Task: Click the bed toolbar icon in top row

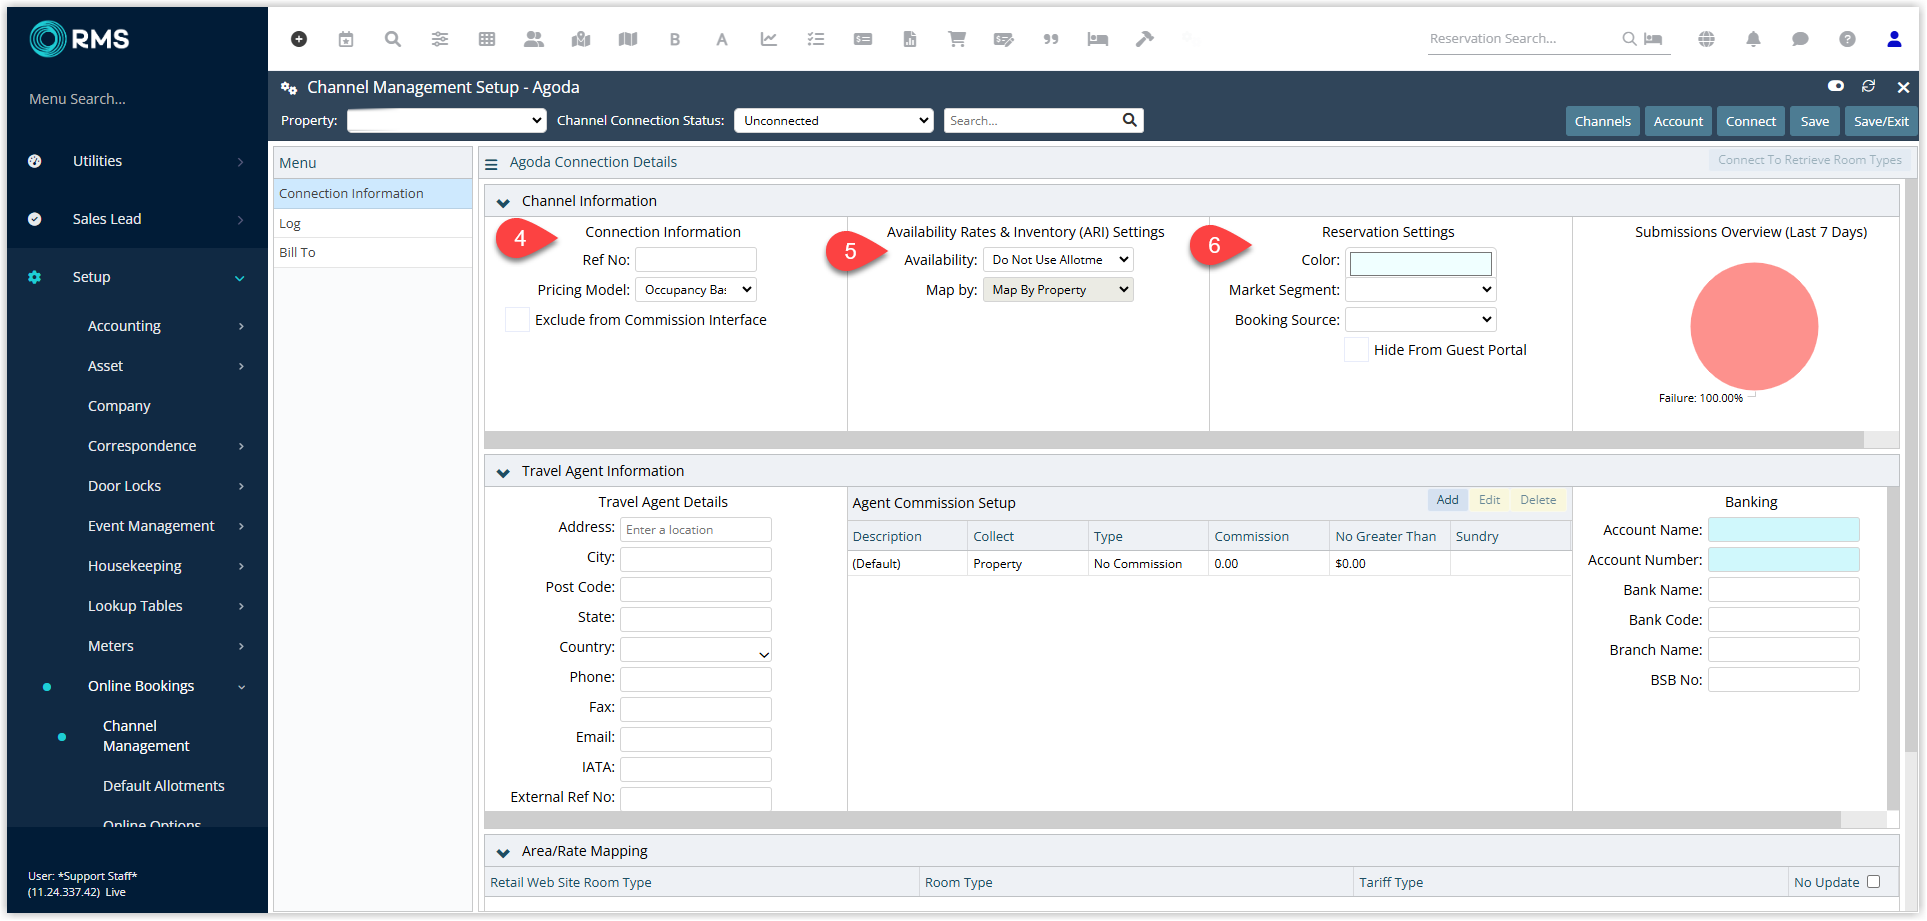Action: pos(1098,39)
